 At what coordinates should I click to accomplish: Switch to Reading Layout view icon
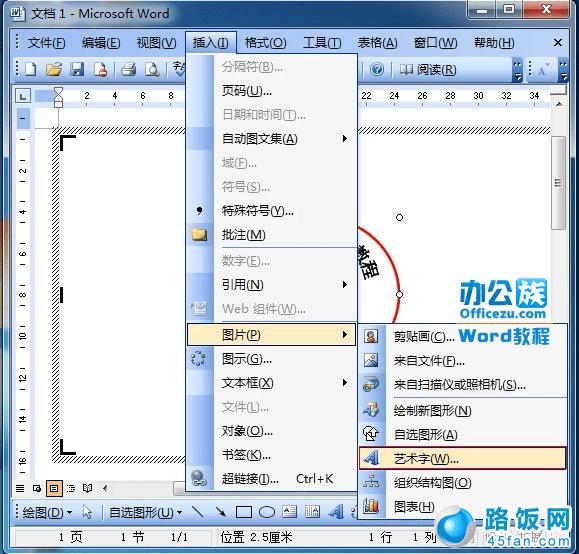click(88, 489)
